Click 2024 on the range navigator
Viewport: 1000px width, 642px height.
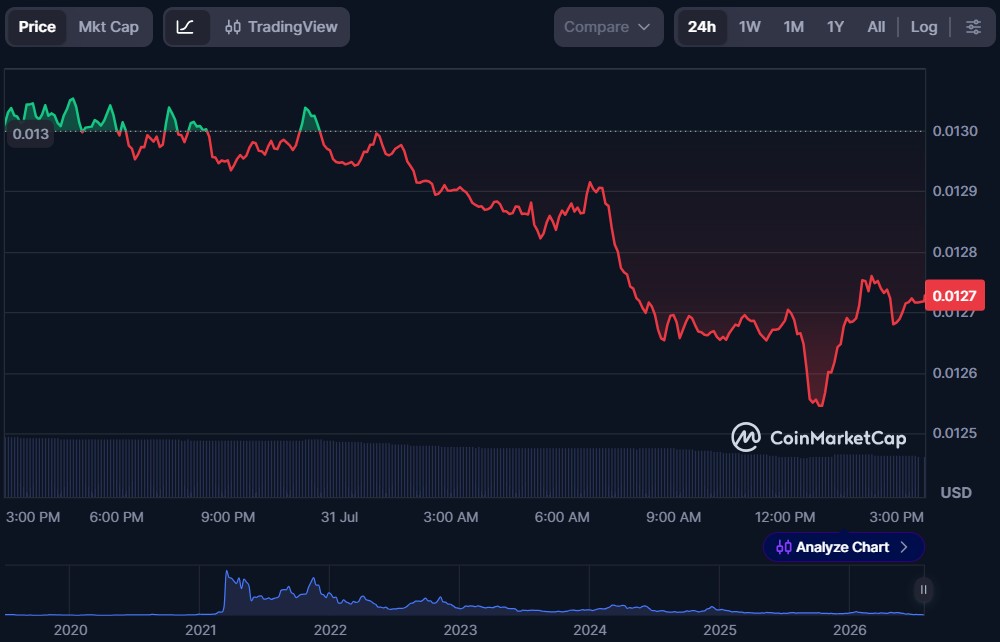[x=590, y=630]
